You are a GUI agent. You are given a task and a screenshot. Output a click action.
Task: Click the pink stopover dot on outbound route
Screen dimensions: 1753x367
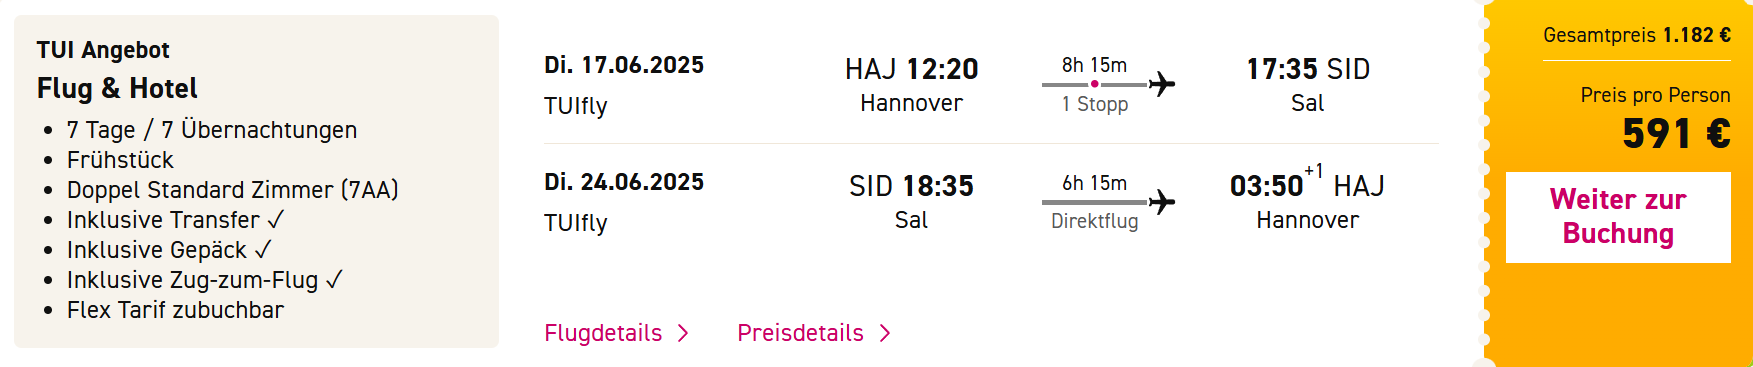[1095, 84]
